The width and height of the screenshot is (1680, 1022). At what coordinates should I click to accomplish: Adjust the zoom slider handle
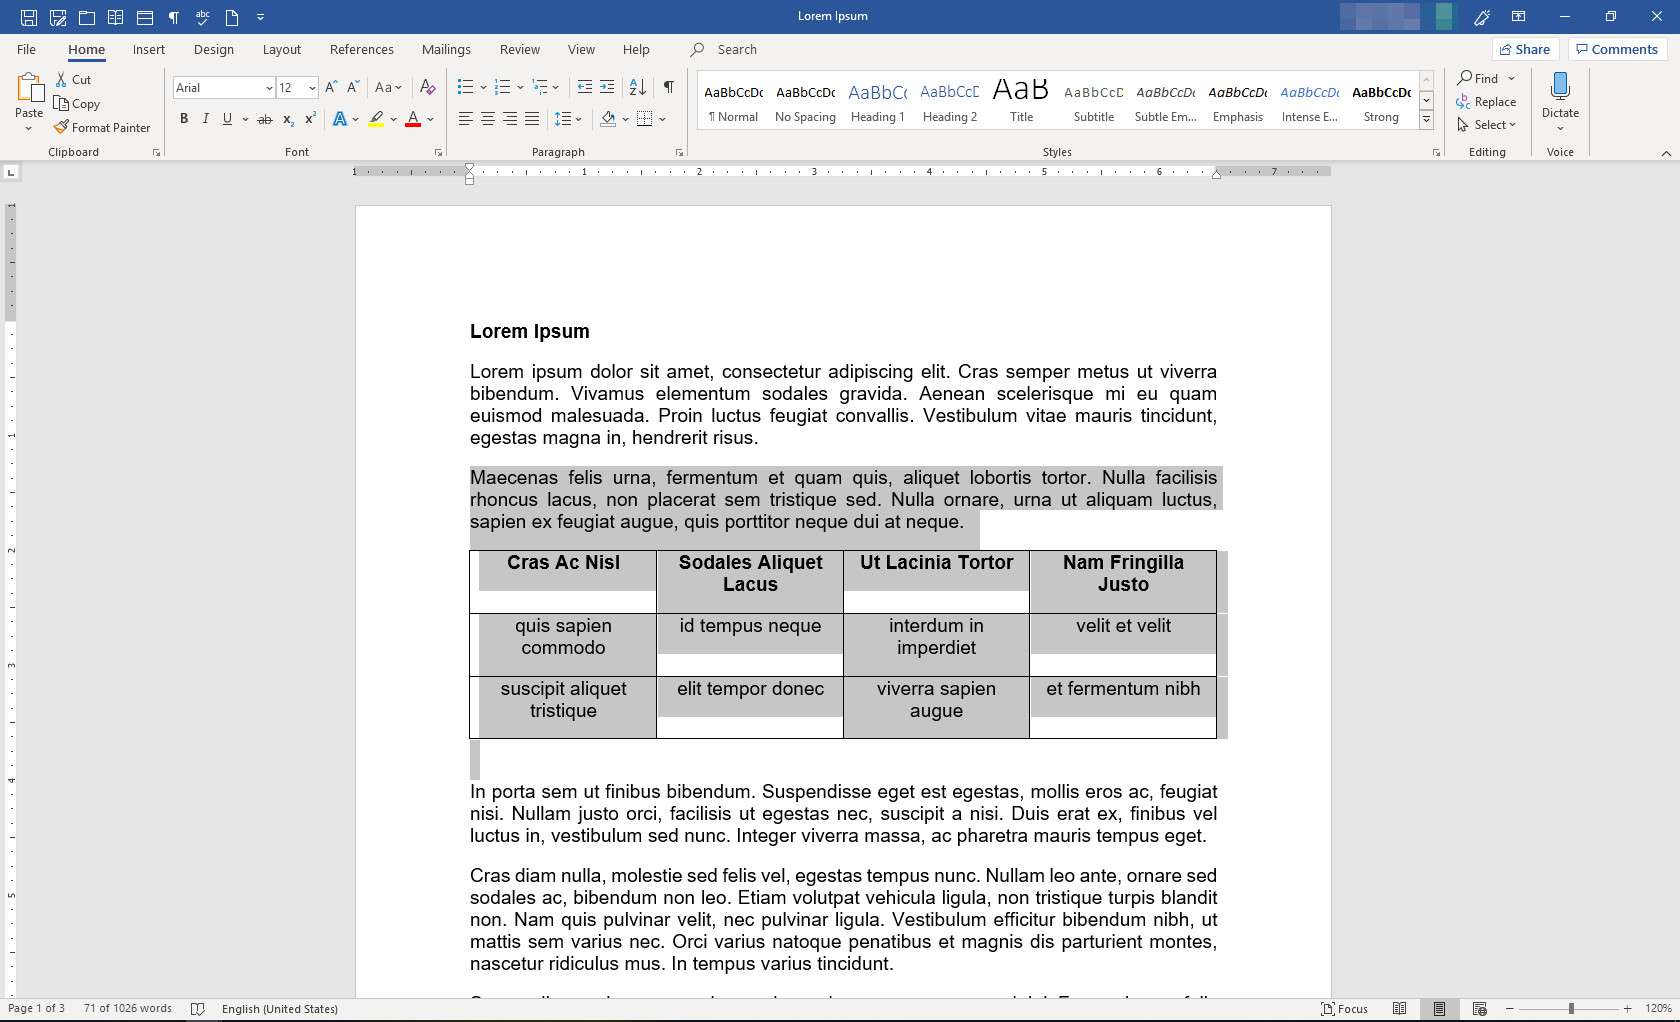[x=1571, y=1009]
